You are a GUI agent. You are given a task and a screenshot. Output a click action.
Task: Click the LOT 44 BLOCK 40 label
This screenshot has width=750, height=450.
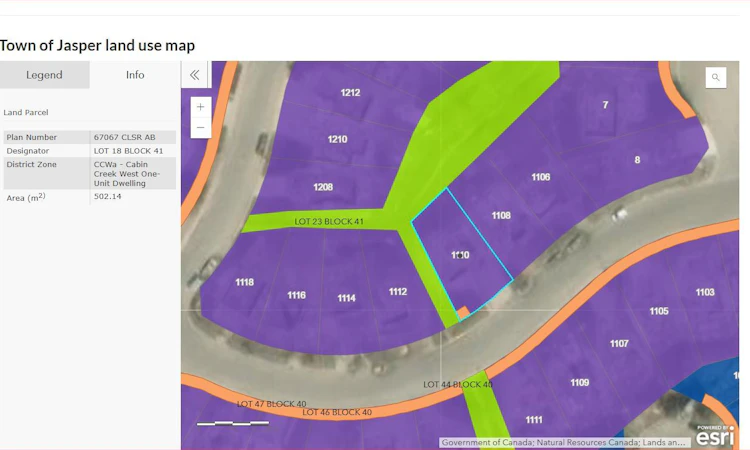[x=458, y=384]
